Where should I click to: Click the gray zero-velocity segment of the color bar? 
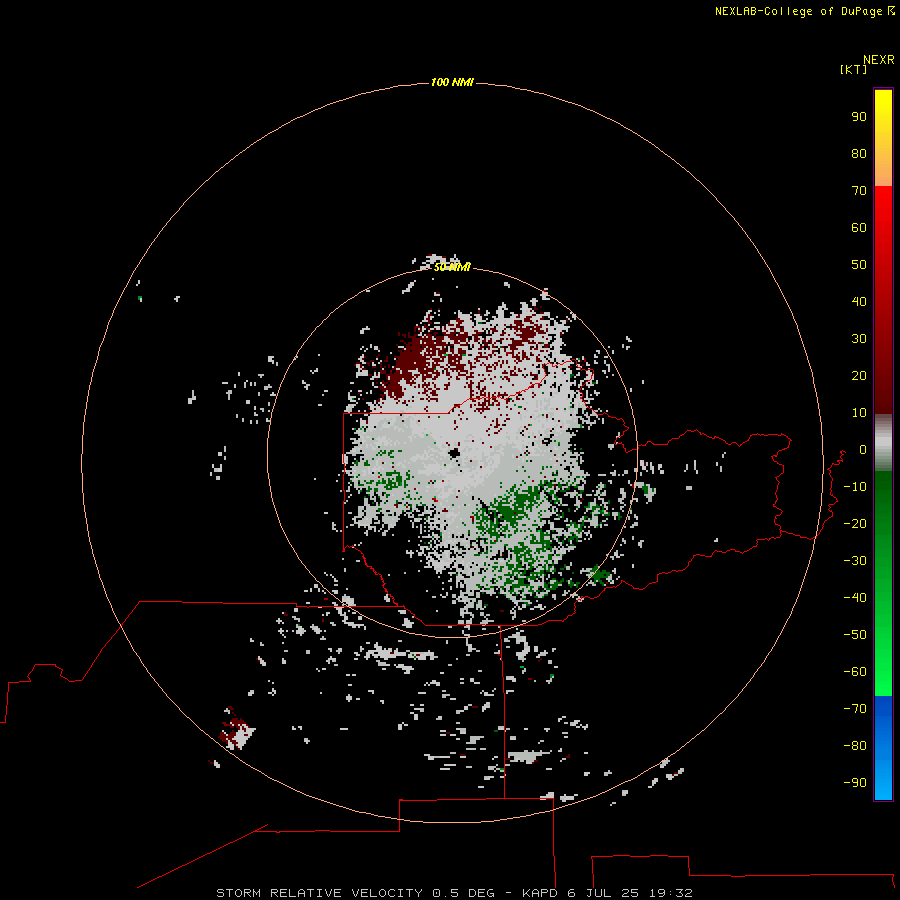point(883,443)
